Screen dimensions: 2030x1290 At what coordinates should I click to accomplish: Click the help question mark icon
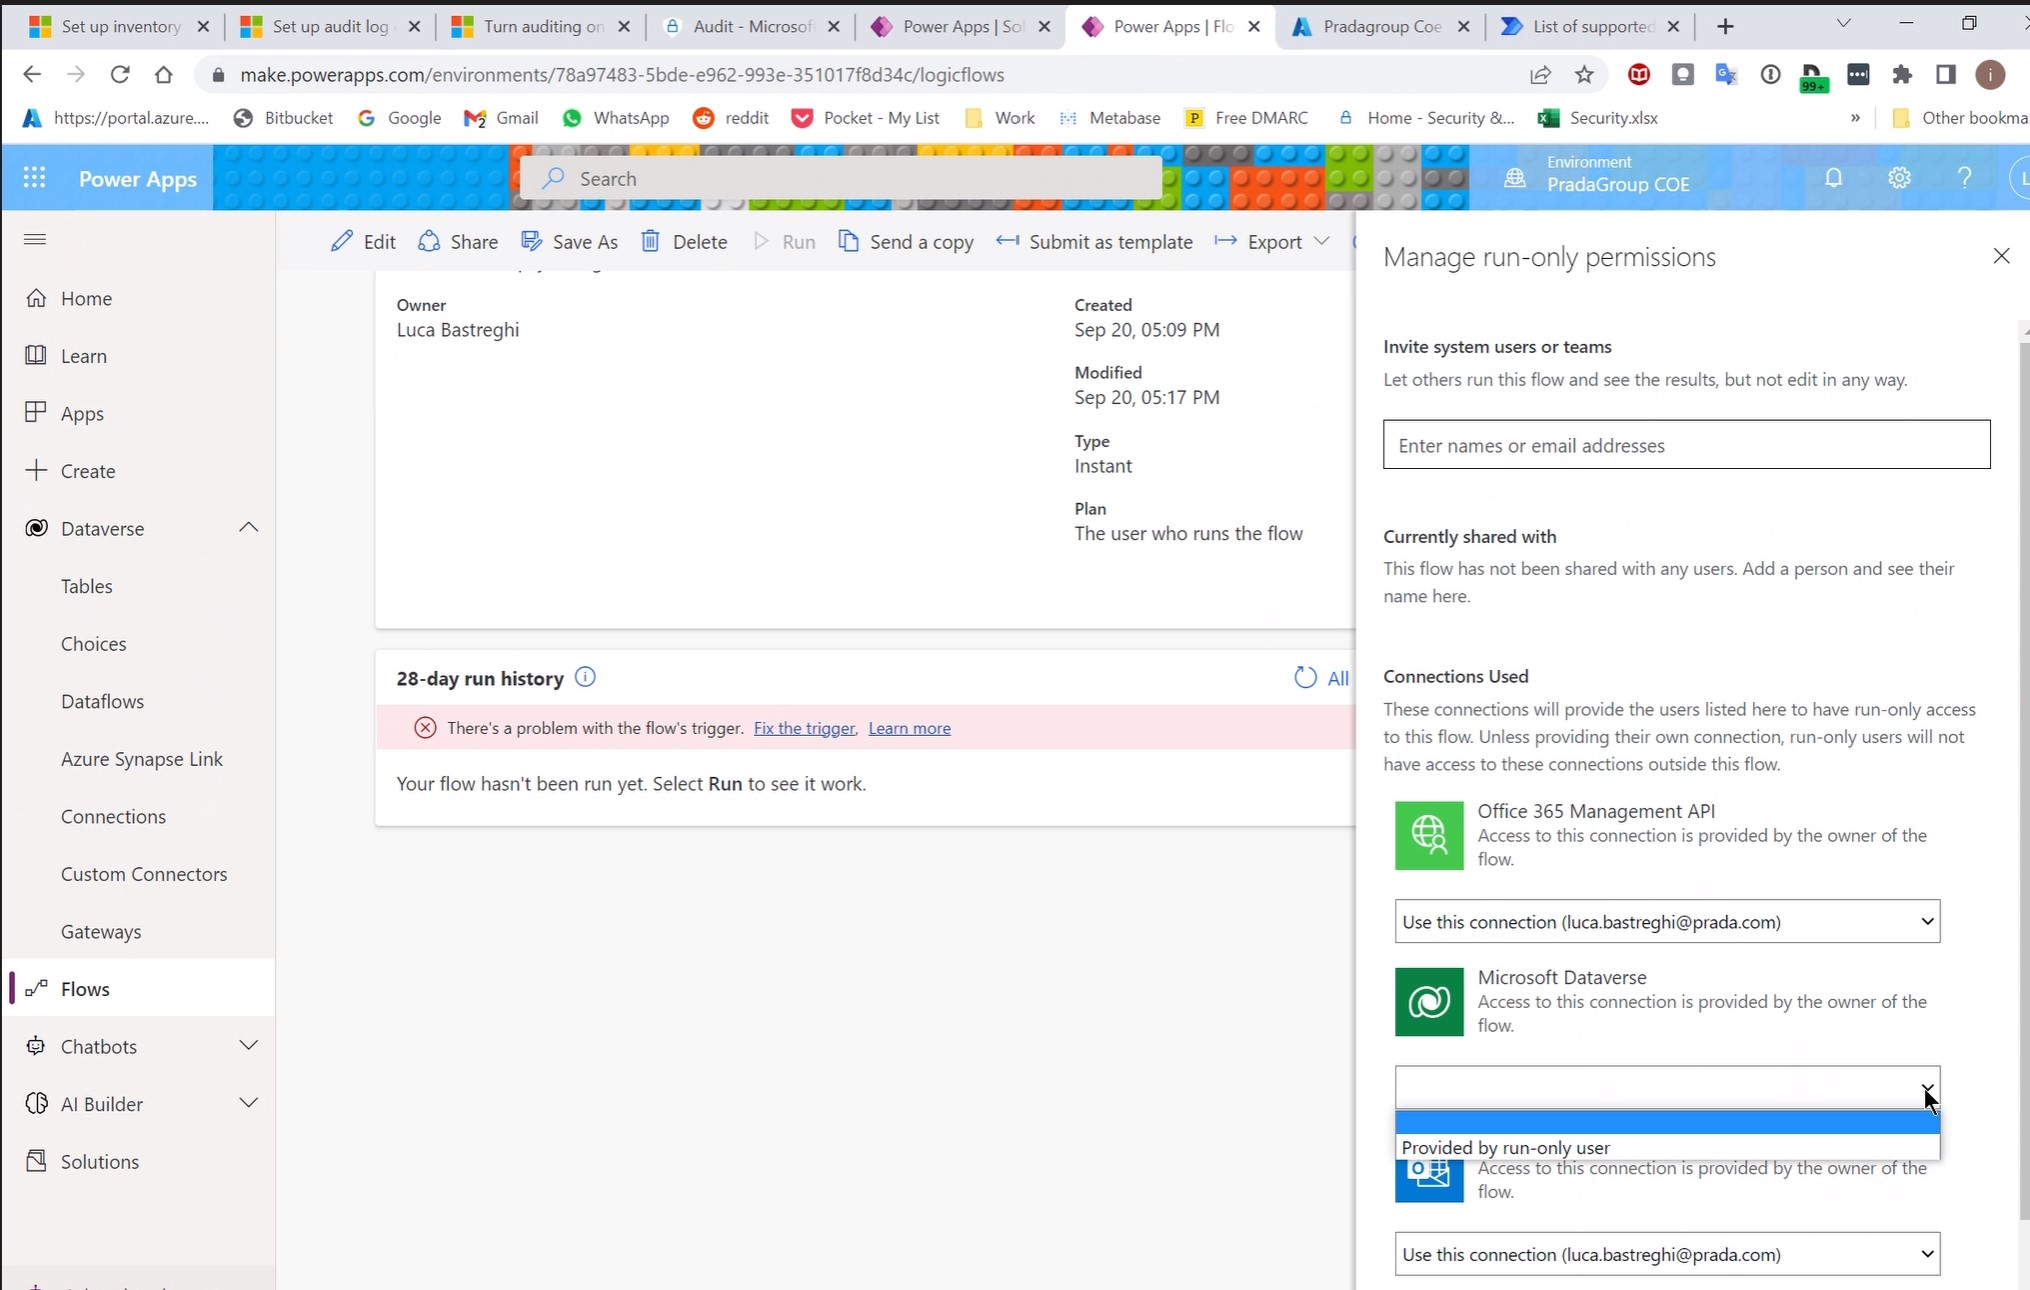1964,177
